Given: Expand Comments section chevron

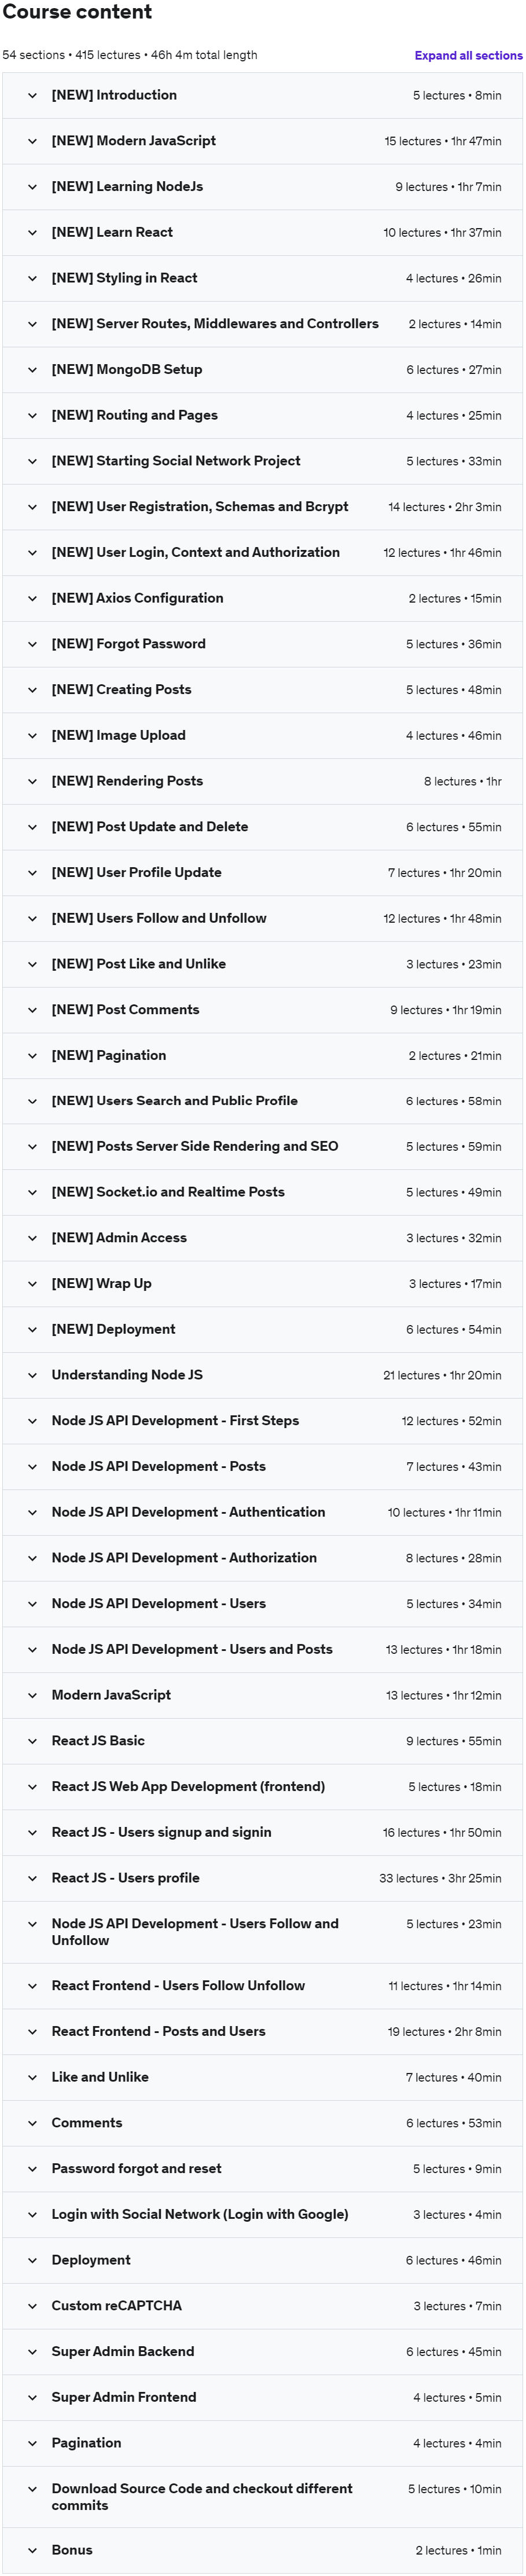Looking at the screenshot, I should click(32, 2123).
